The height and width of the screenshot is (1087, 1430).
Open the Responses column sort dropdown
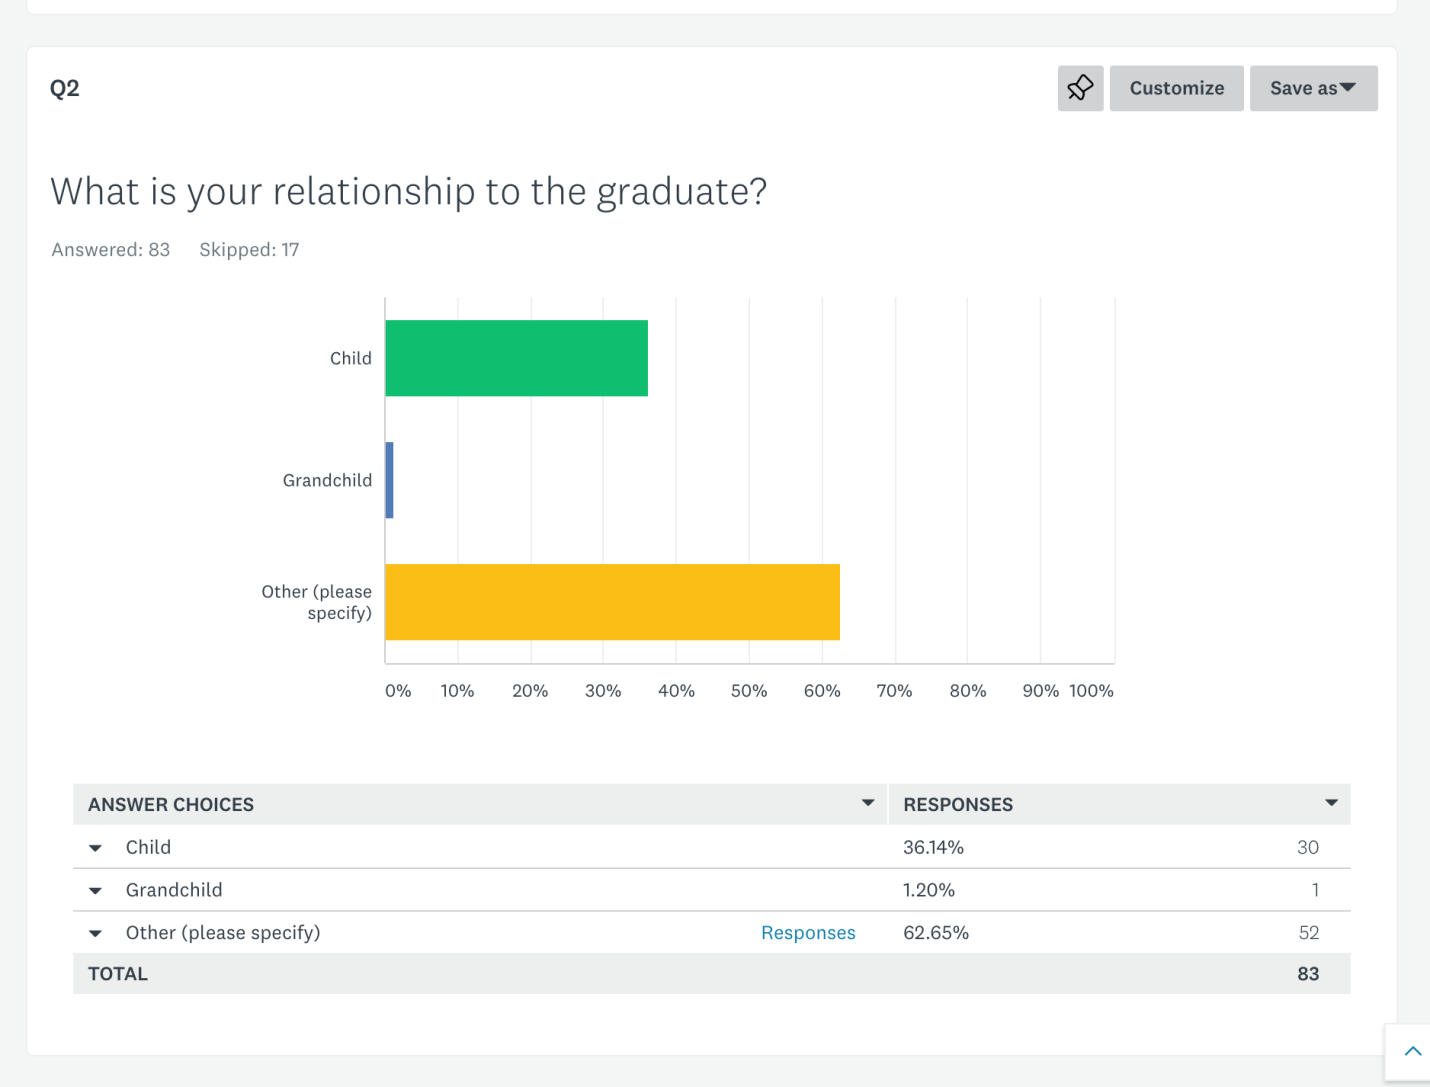tap(1330, 802)
